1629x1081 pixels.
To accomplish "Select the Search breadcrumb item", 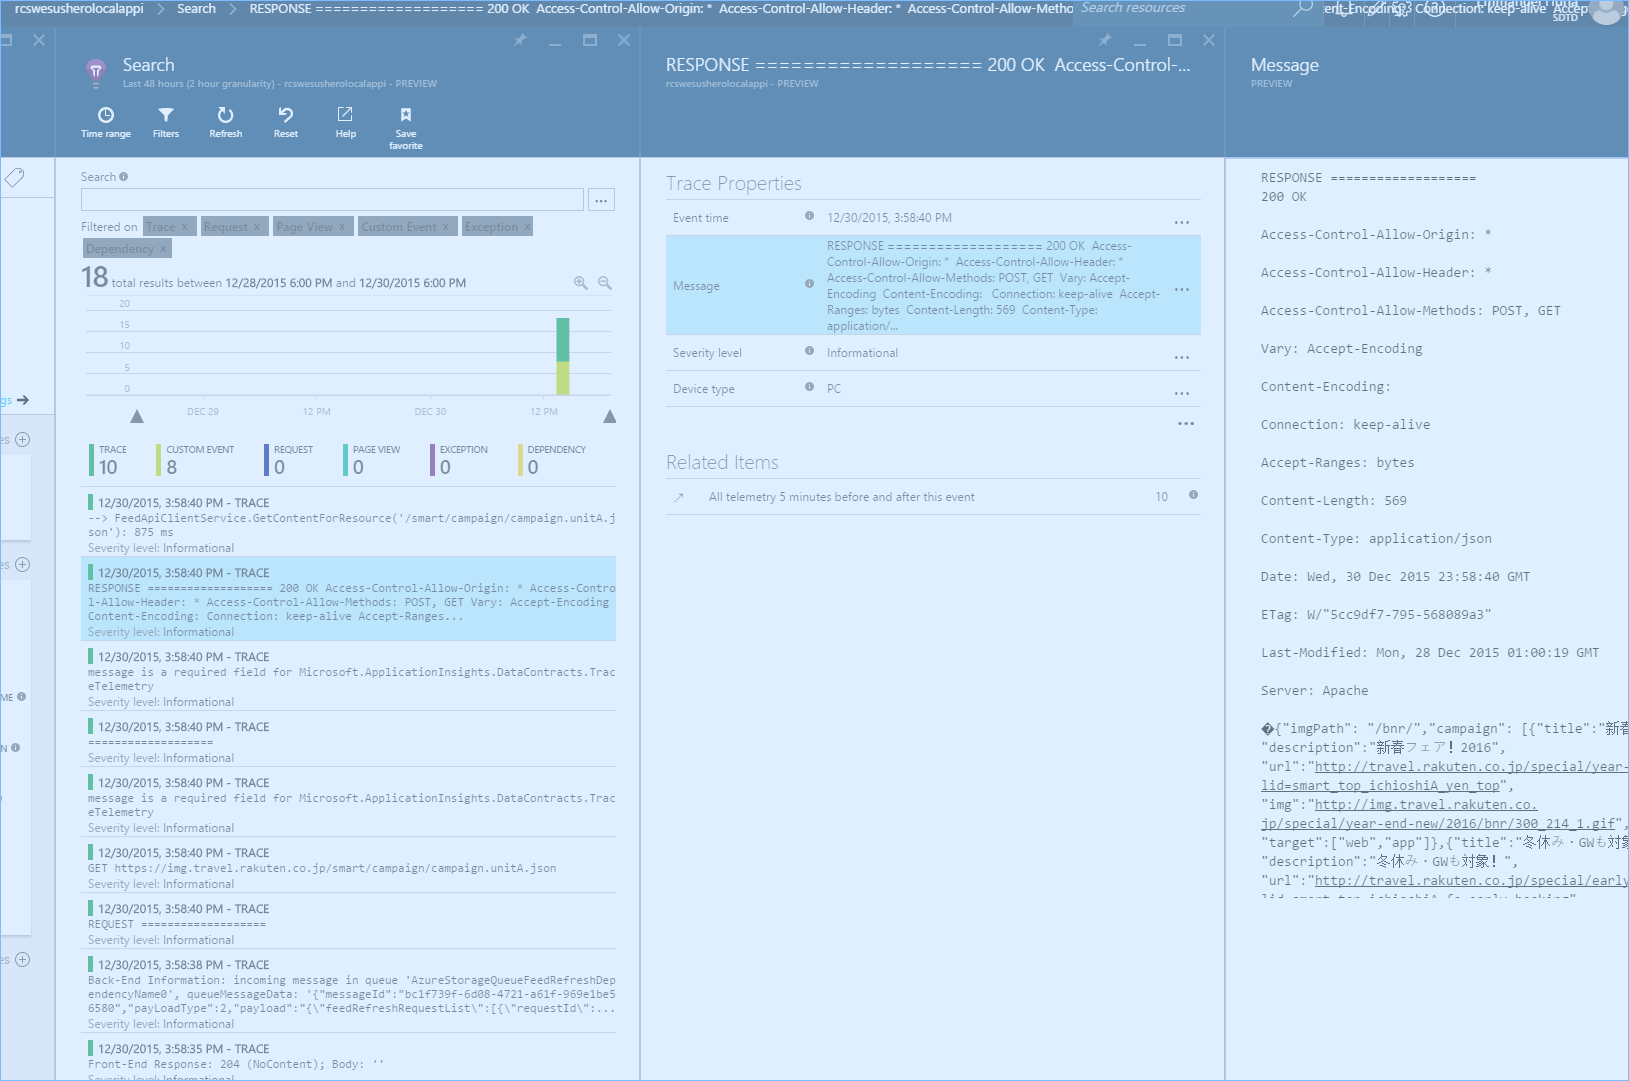I will [196, 9].
